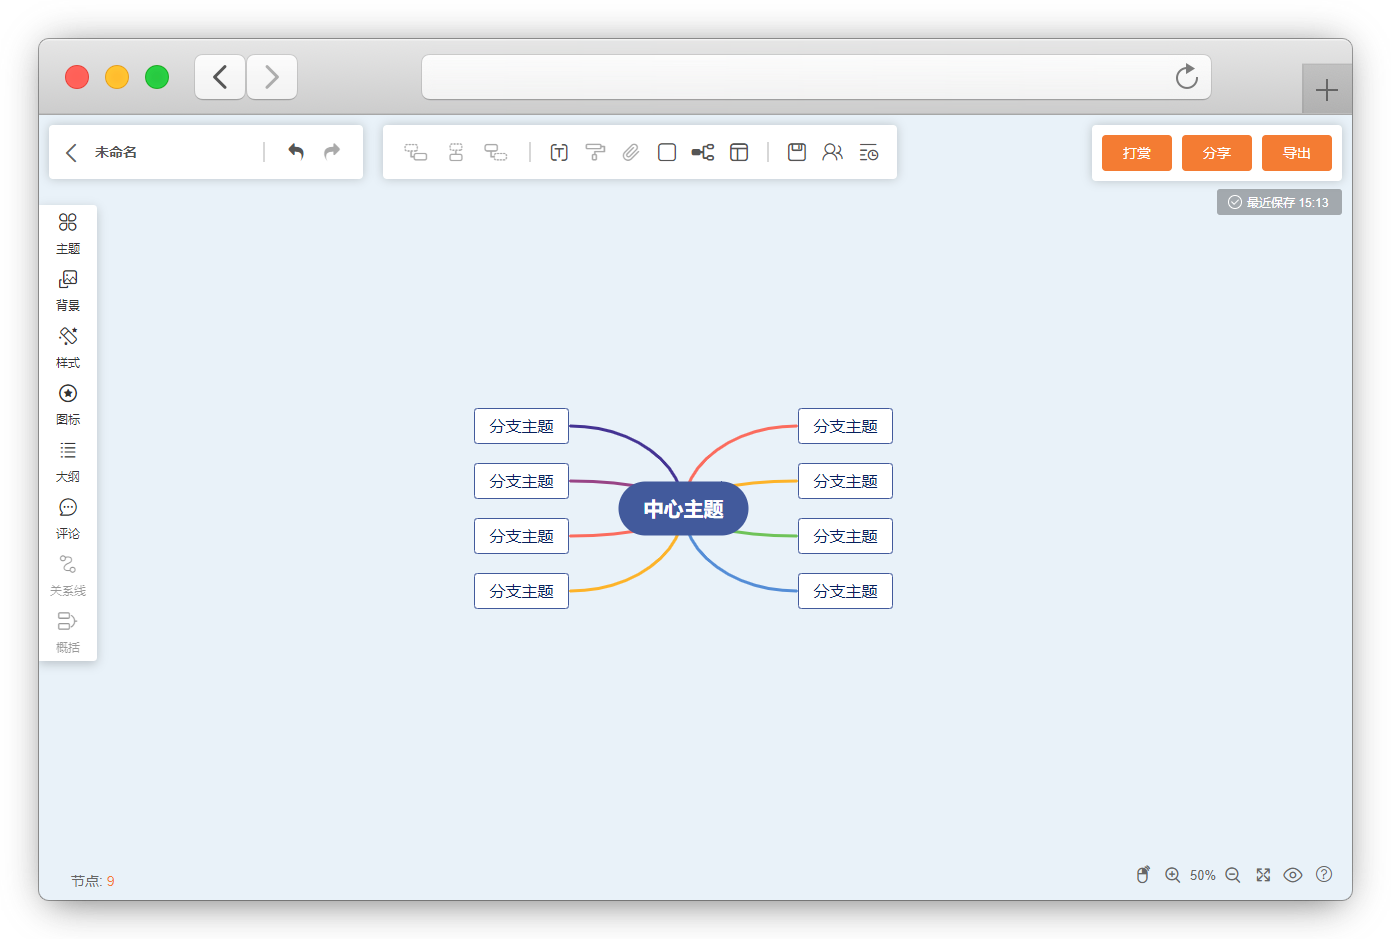1391x939 pixels.
Task: Open the 样式 style panel
Action: coord(68,348)
